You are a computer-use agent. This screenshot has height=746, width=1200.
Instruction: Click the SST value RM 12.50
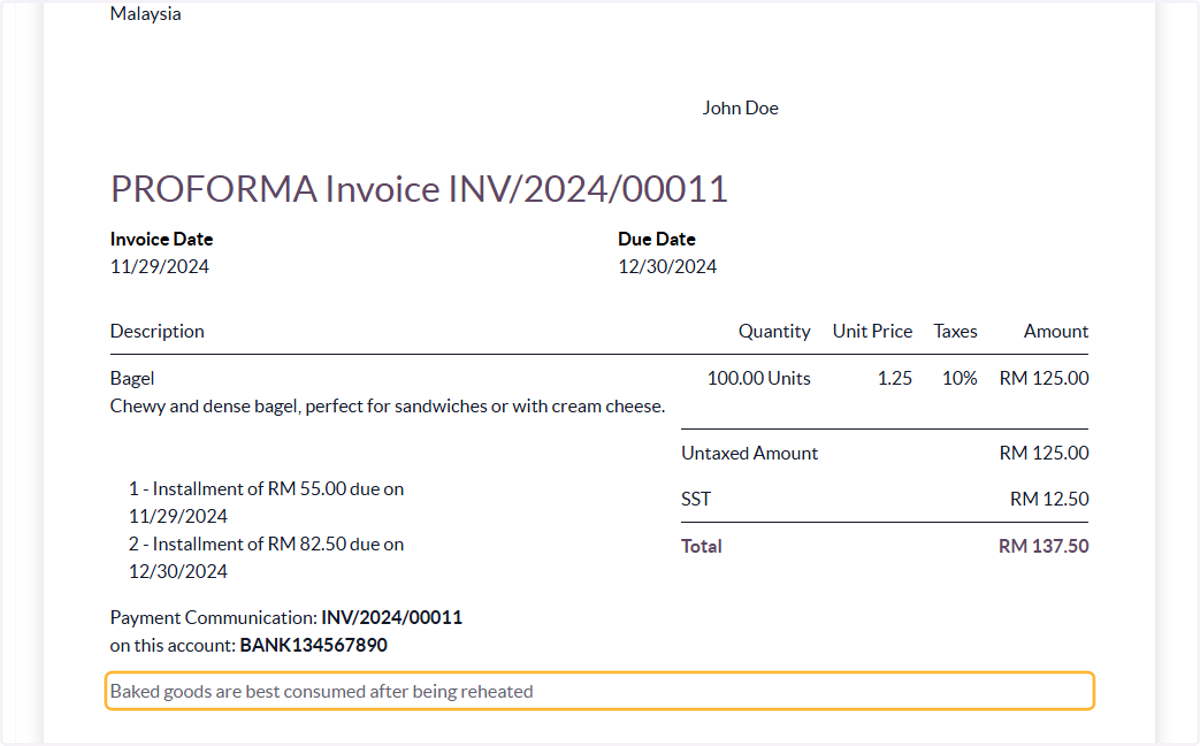click(x=1049, y=499)
